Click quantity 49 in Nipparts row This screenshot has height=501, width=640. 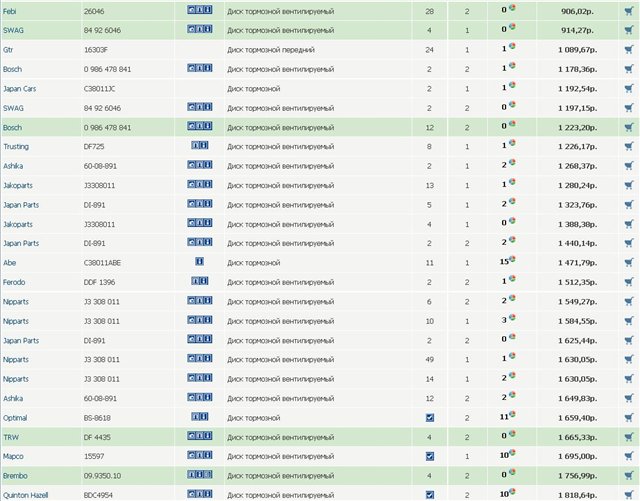pyautogui.click(x=429, y=360)
